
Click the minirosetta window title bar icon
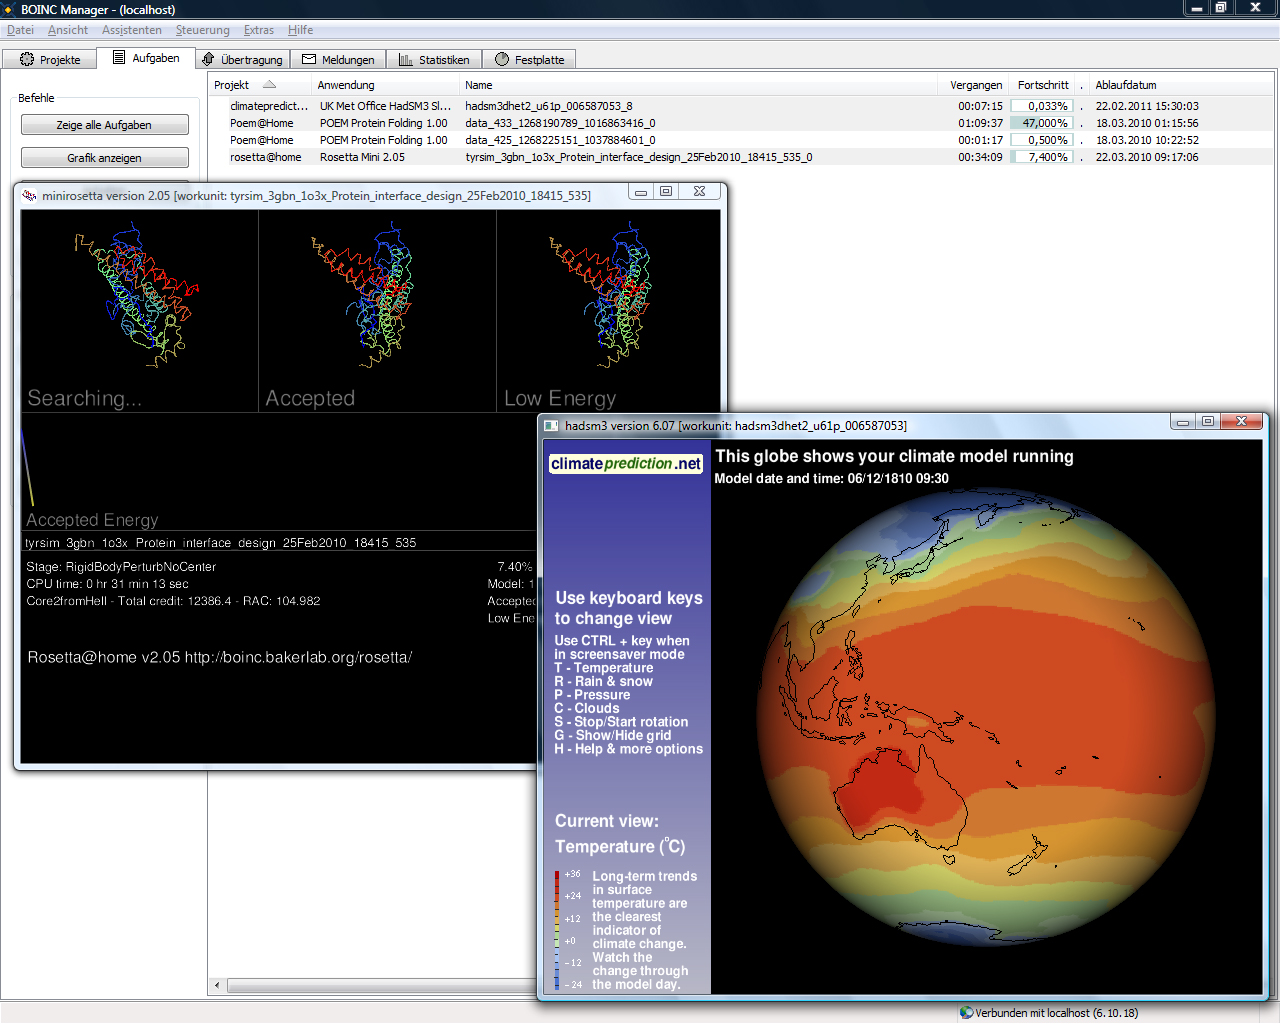click(x=29, y=196)
